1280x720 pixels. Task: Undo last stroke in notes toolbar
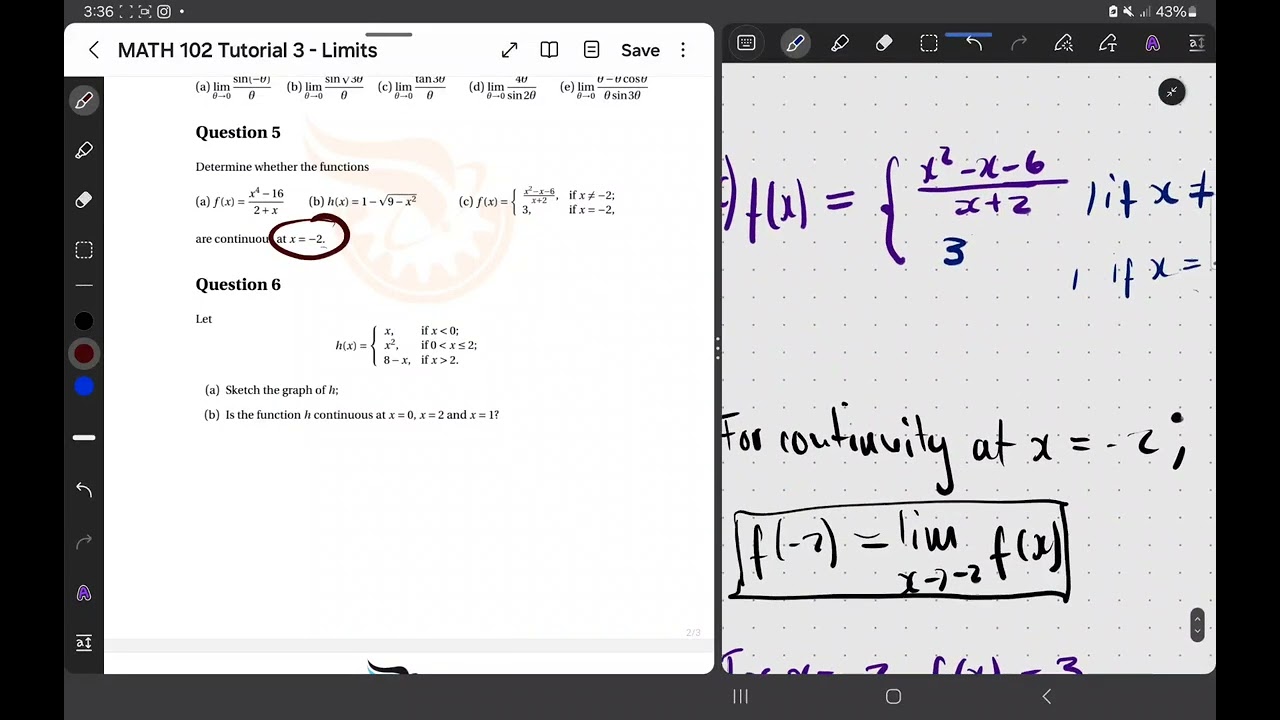974,43
